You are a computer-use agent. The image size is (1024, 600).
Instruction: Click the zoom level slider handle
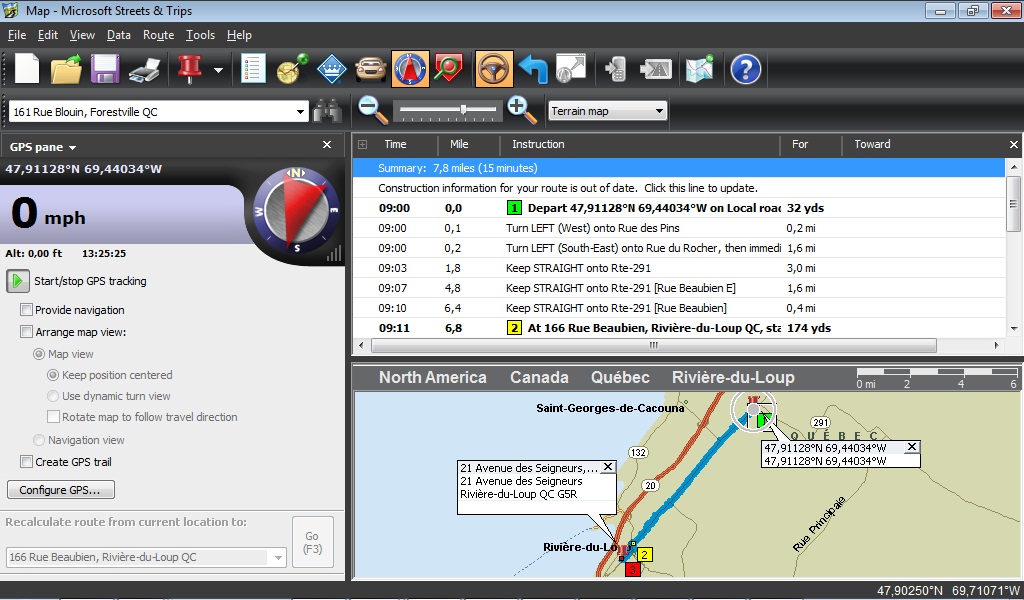point(463,109)
